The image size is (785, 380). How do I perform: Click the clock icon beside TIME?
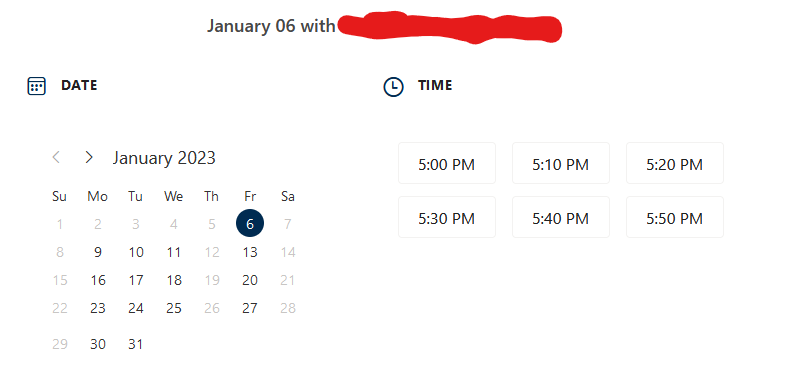click(394, 87)
